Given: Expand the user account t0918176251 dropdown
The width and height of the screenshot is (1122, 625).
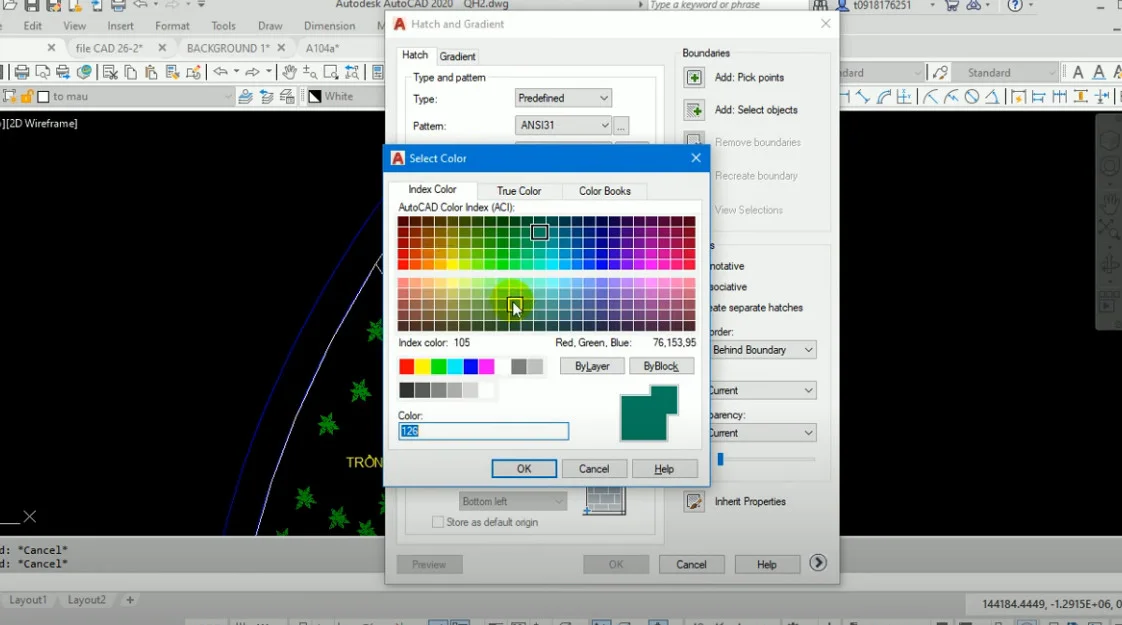Looking at the screenshot, I should [932, 5].
